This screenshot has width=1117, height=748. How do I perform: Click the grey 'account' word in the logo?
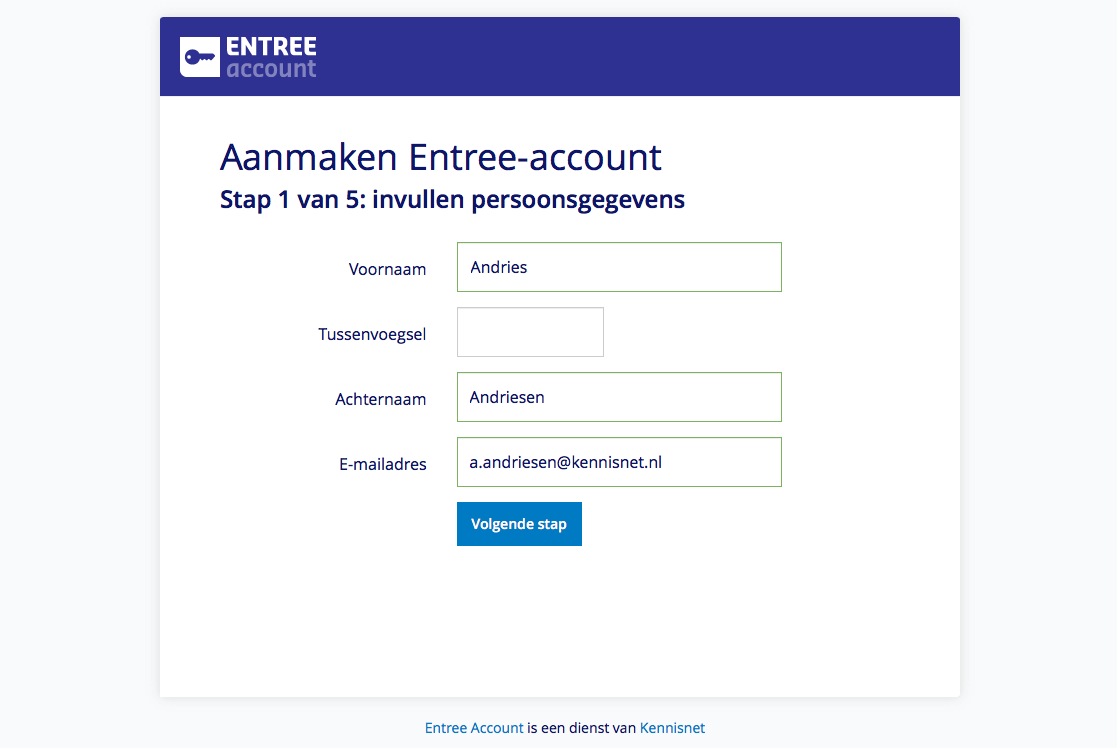[x=271, y=68]
